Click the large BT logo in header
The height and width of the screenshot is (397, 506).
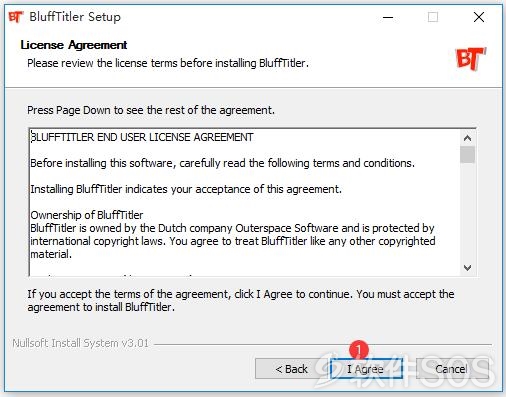[x=470, y=58]
